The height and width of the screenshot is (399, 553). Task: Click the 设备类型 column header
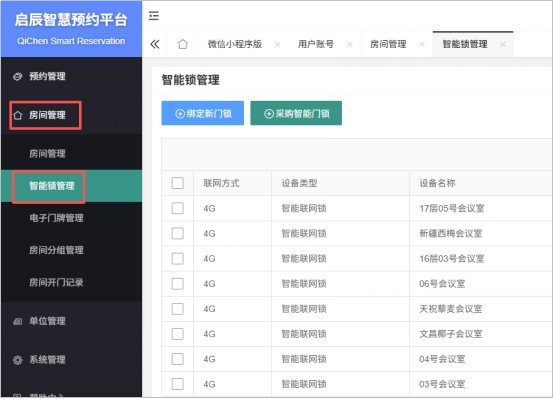(299, 183)
